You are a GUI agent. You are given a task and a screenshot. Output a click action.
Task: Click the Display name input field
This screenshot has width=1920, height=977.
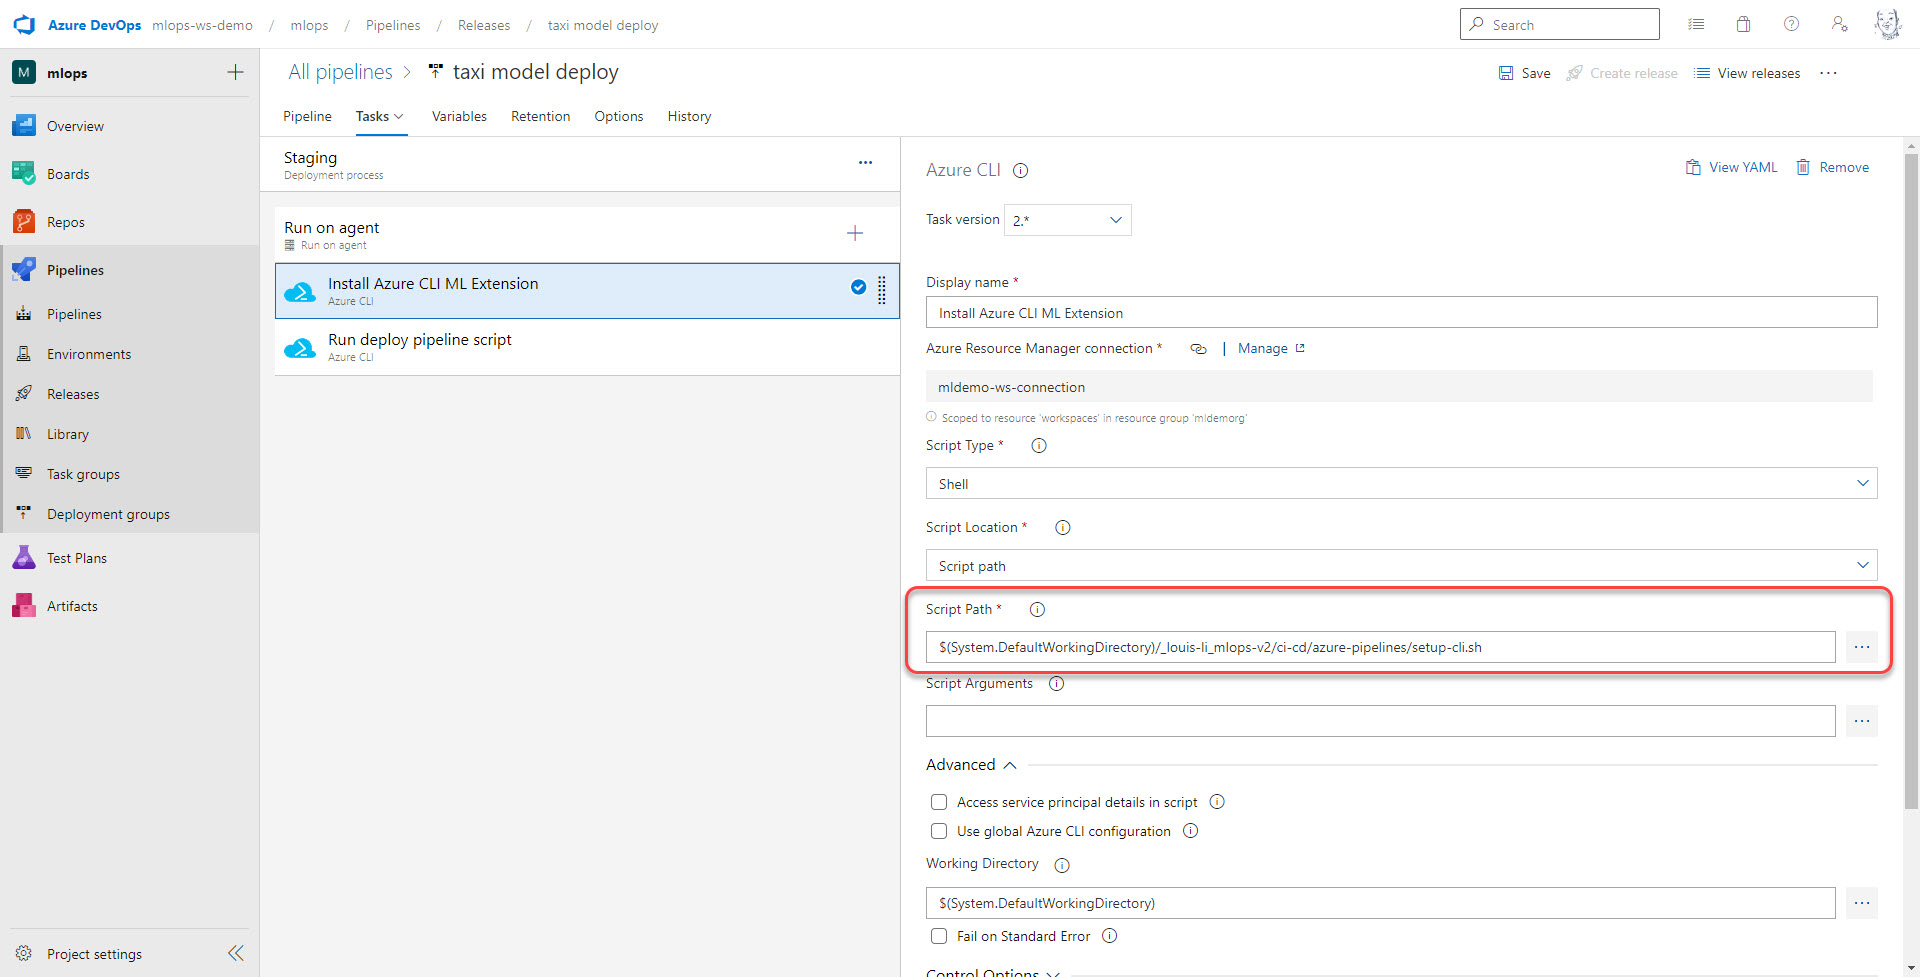(1401, 313)
